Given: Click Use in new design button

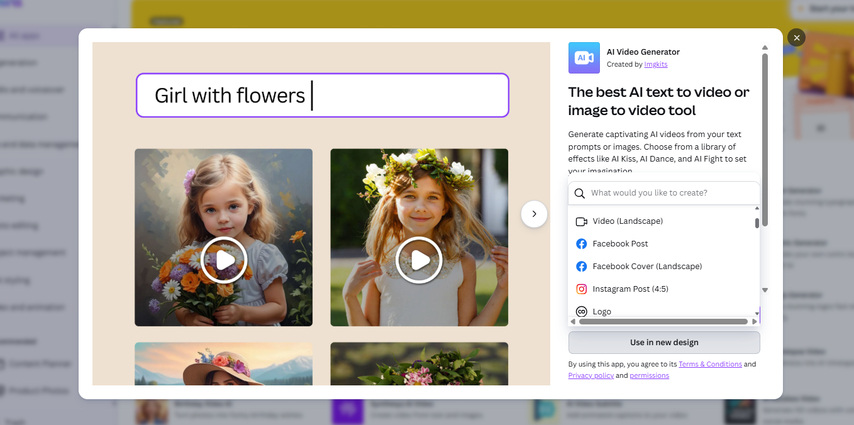Looking at the screenshot, I should click(x=664, y=343).
